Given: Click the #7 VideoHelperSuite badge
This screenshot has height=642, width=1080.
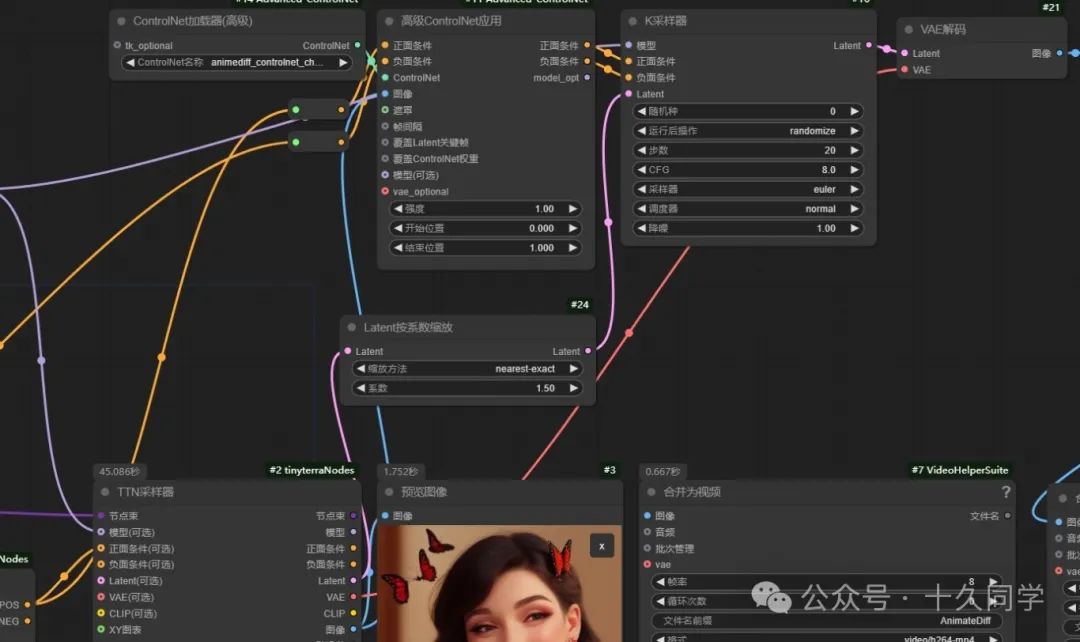Looking at the screenshot, I should tap(959, 470).
